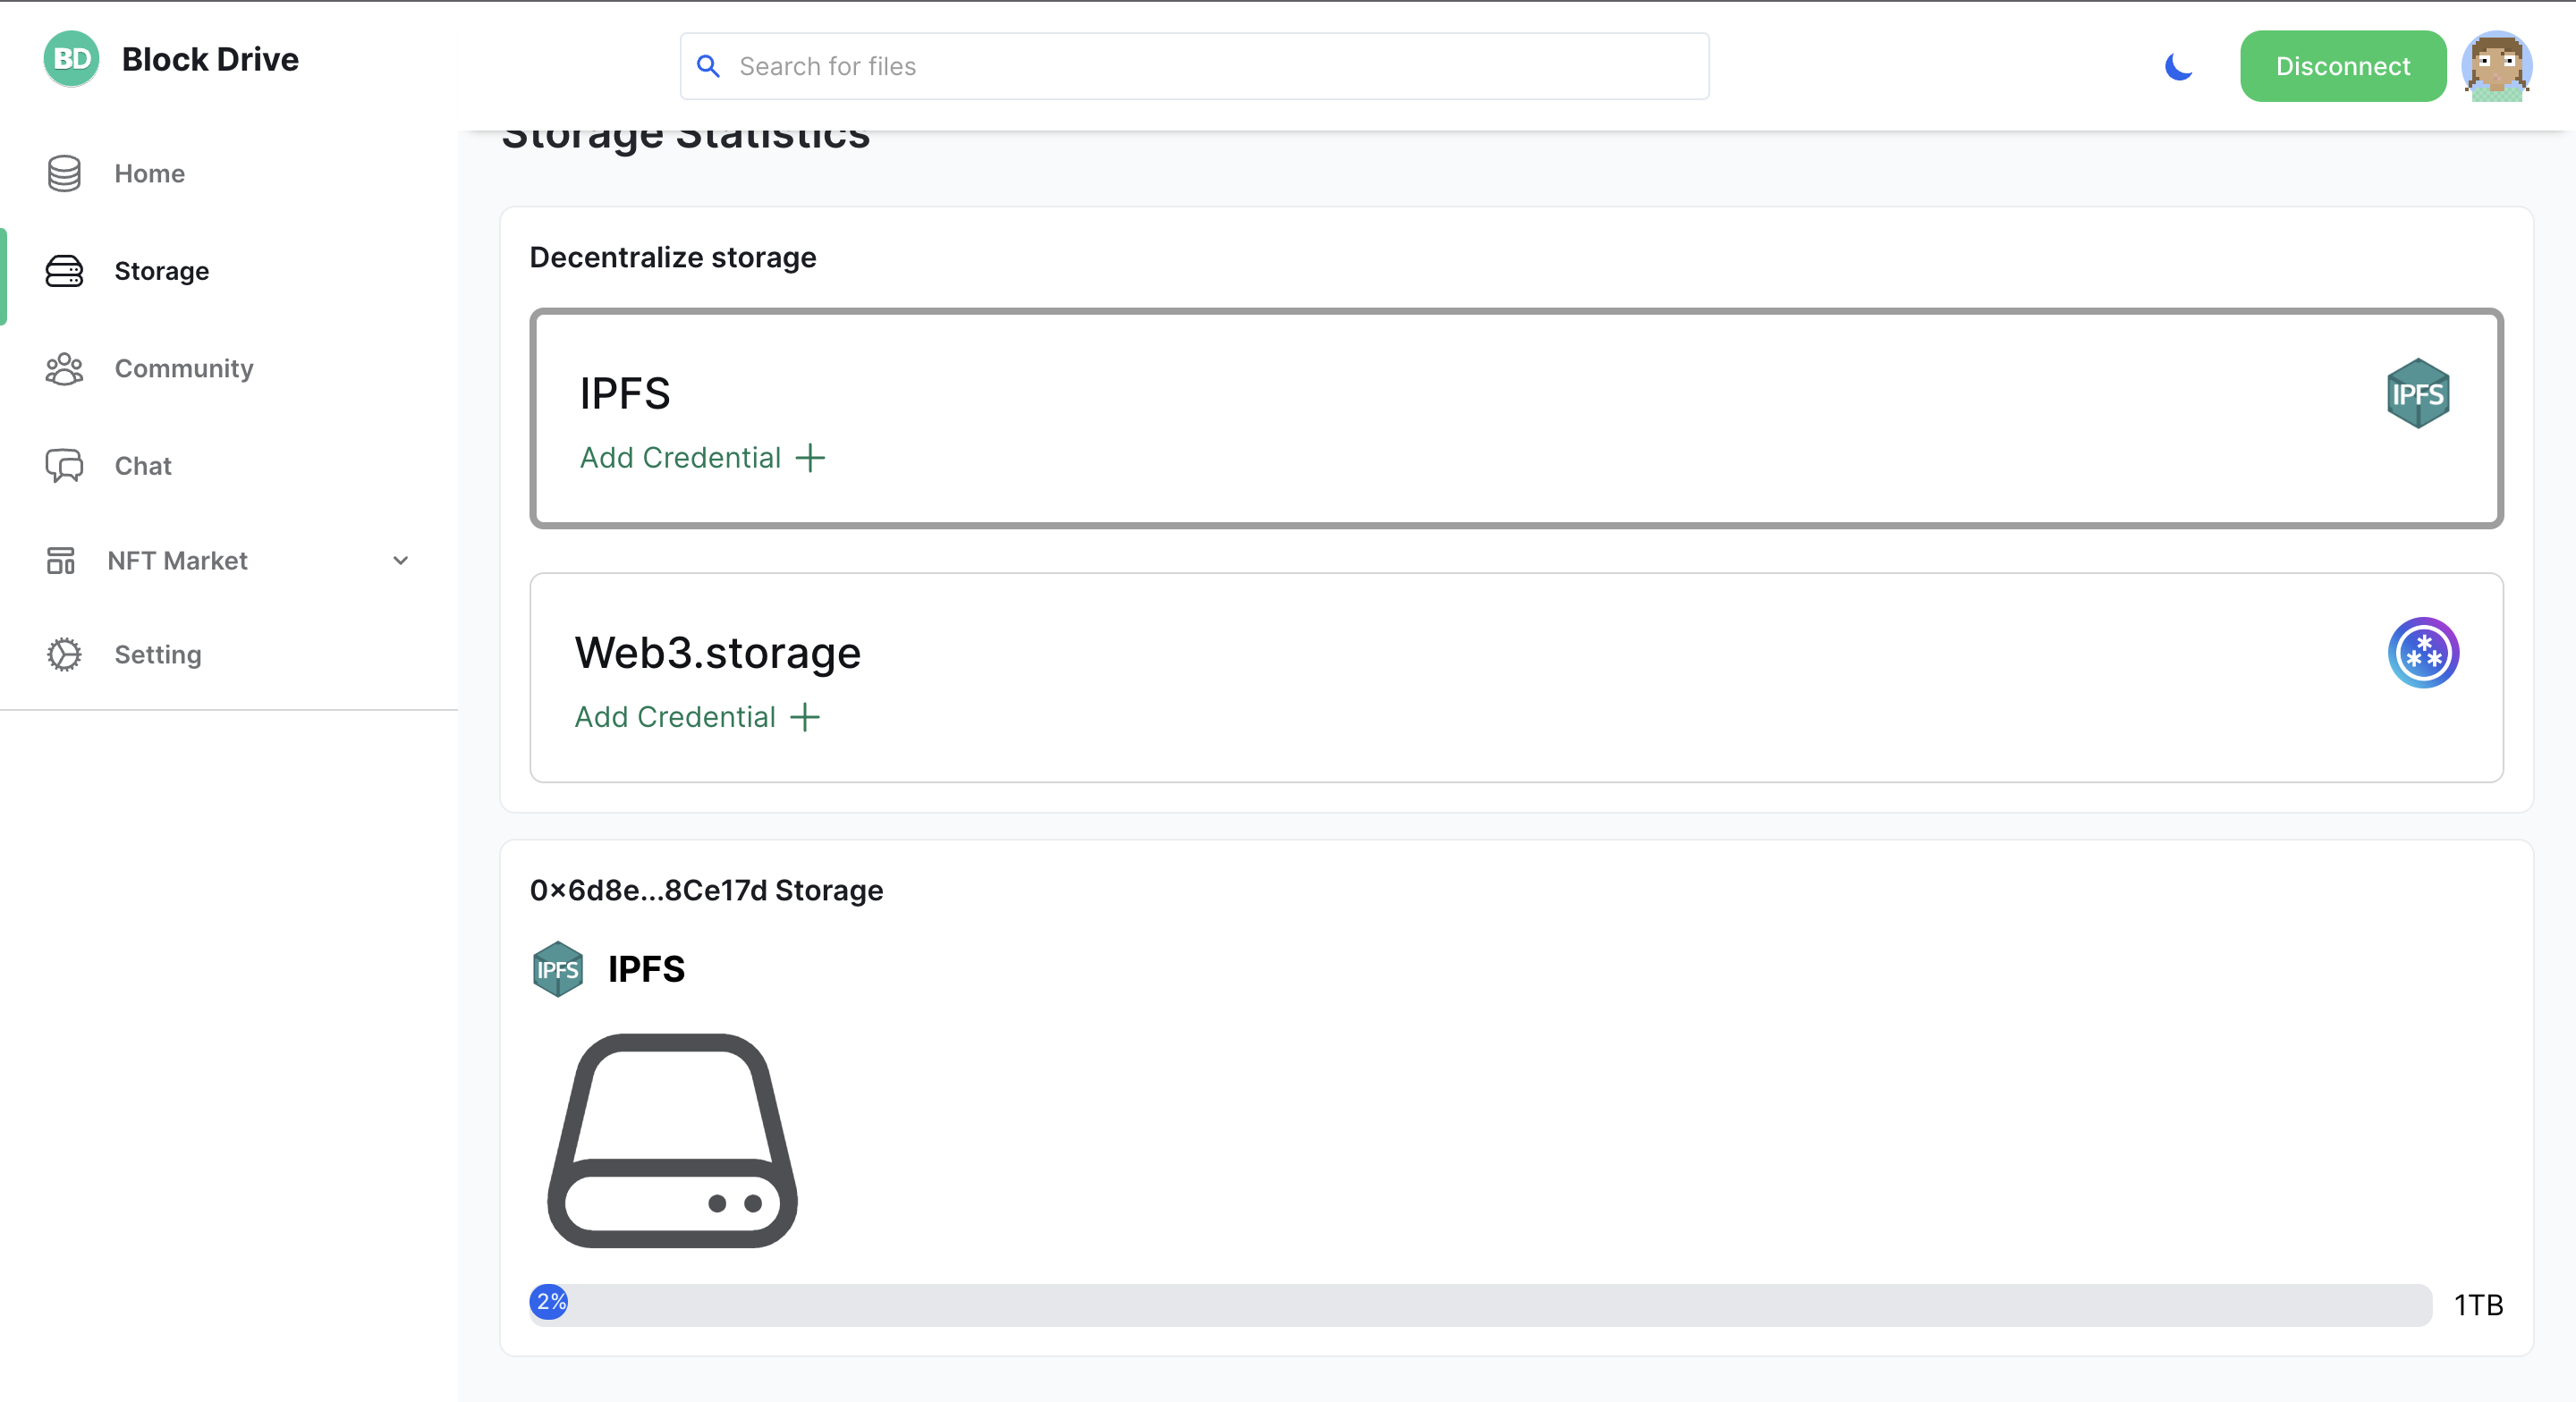This screenshot has height=1402, width=2576.
Task: Expand the NFT Market chevron
Action: tap(400, 561)
